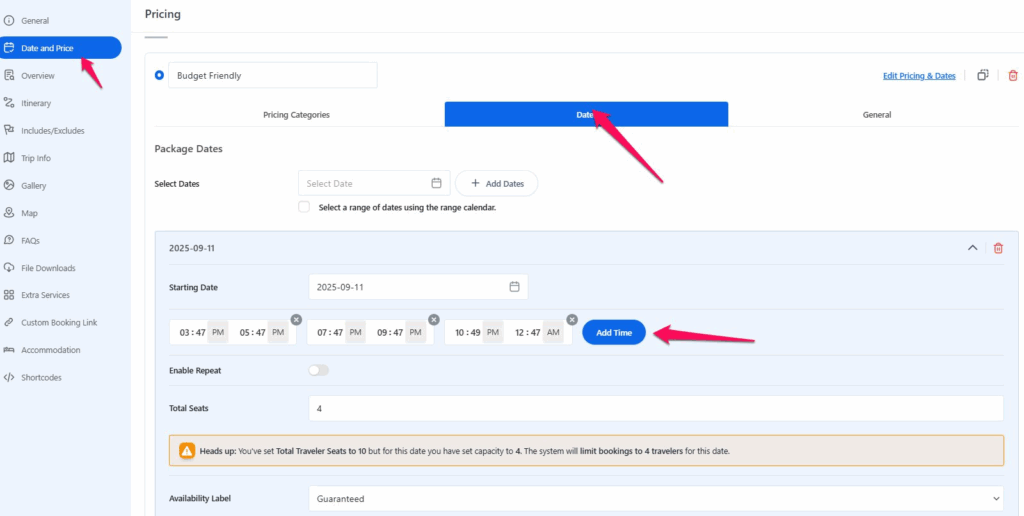Switch to the General pricing tab

pyautogui.click(x=876, y=115)
